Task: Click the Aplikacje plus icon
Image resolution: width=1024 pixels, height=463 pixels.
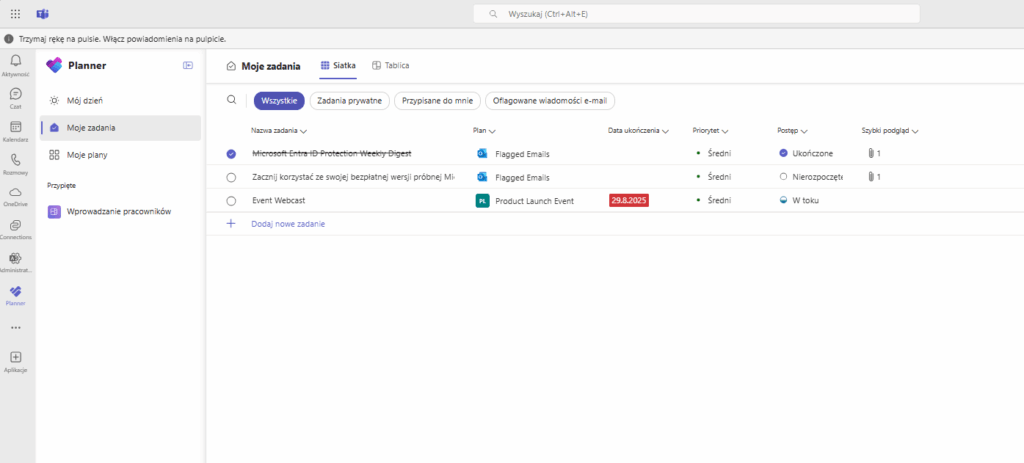Action: coord(15,358)
